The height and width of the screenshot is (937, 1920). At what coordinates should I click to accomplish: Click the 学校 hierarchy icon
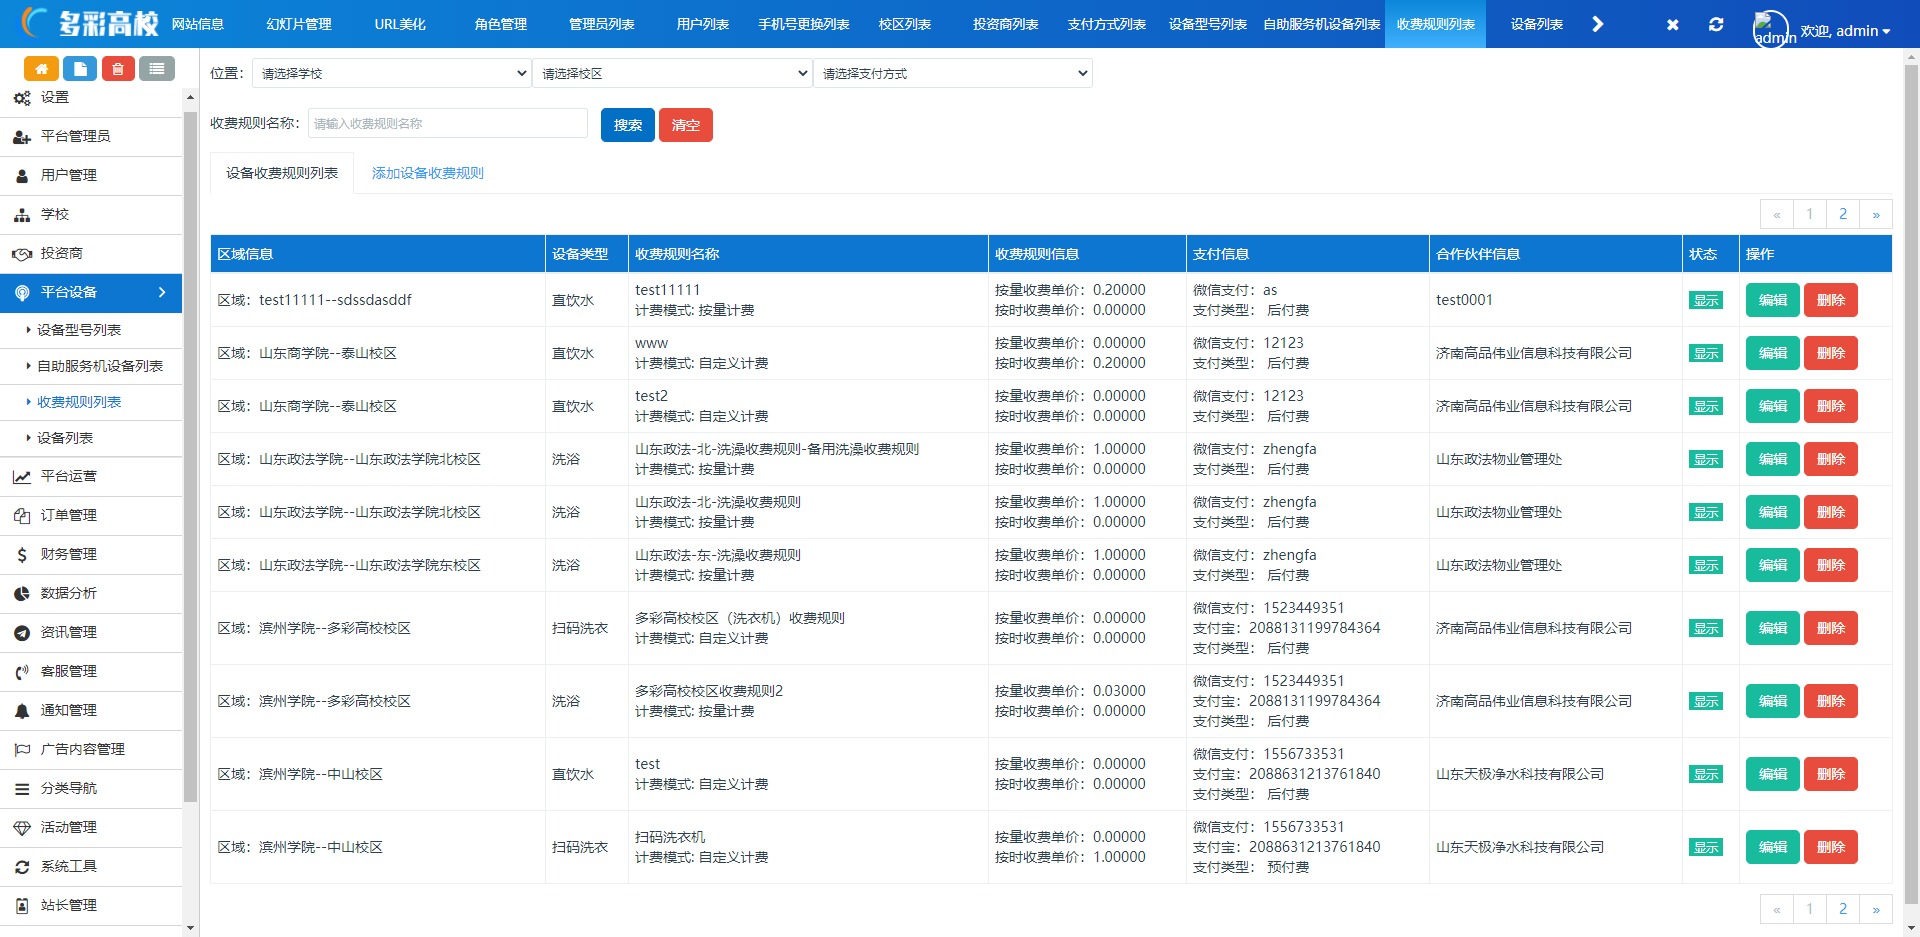(x=22, y=215)
